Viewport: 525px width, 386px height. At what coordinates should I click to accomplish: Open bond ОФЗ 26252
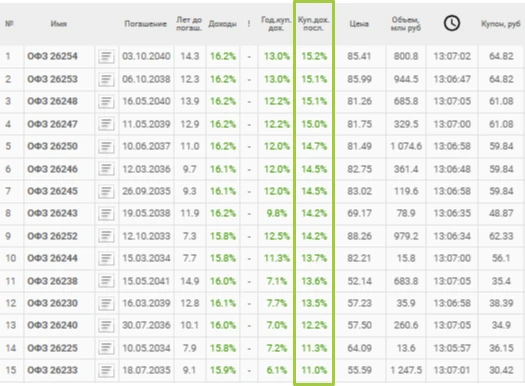[52, 236]
